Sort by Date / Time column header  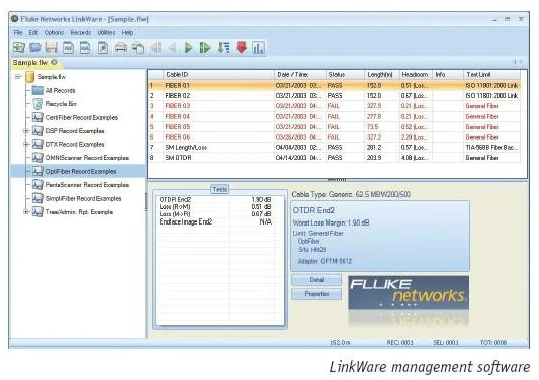[x=300, y=75]
